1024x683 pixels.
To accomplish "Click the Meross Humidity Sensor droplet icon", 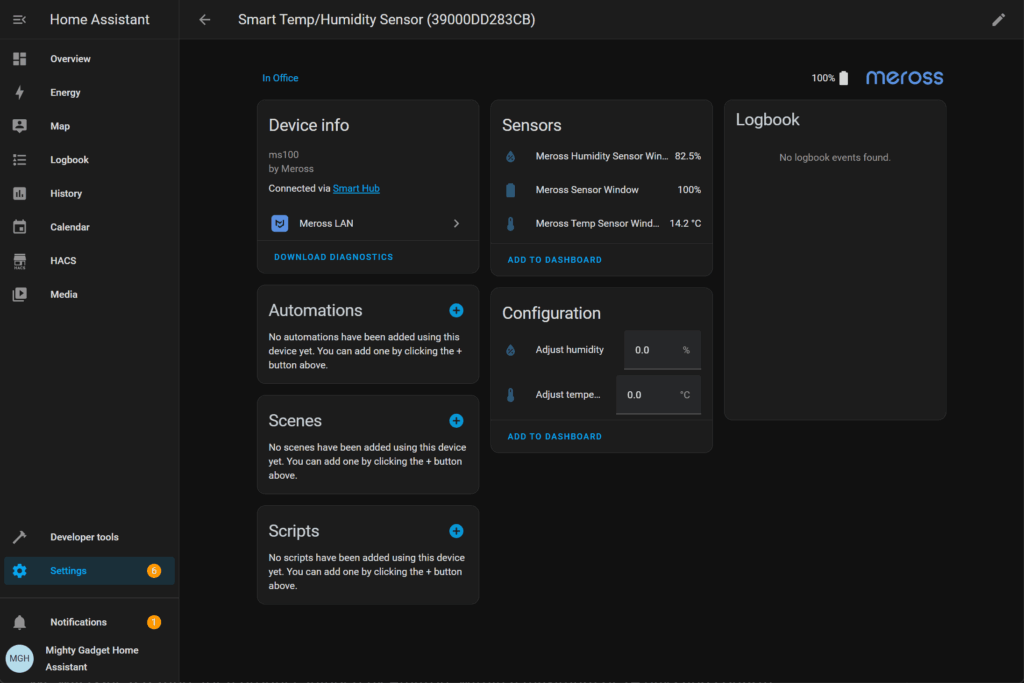I will coord(510,157).
